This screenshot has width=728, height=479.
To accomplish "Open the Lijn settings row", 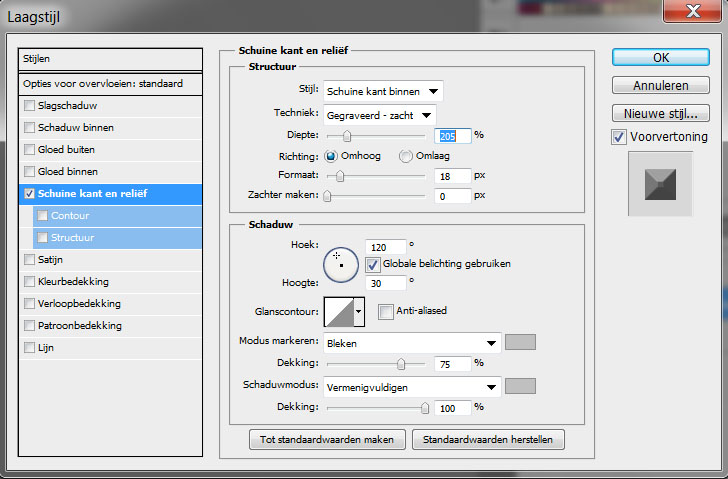I will pos(110,348).
